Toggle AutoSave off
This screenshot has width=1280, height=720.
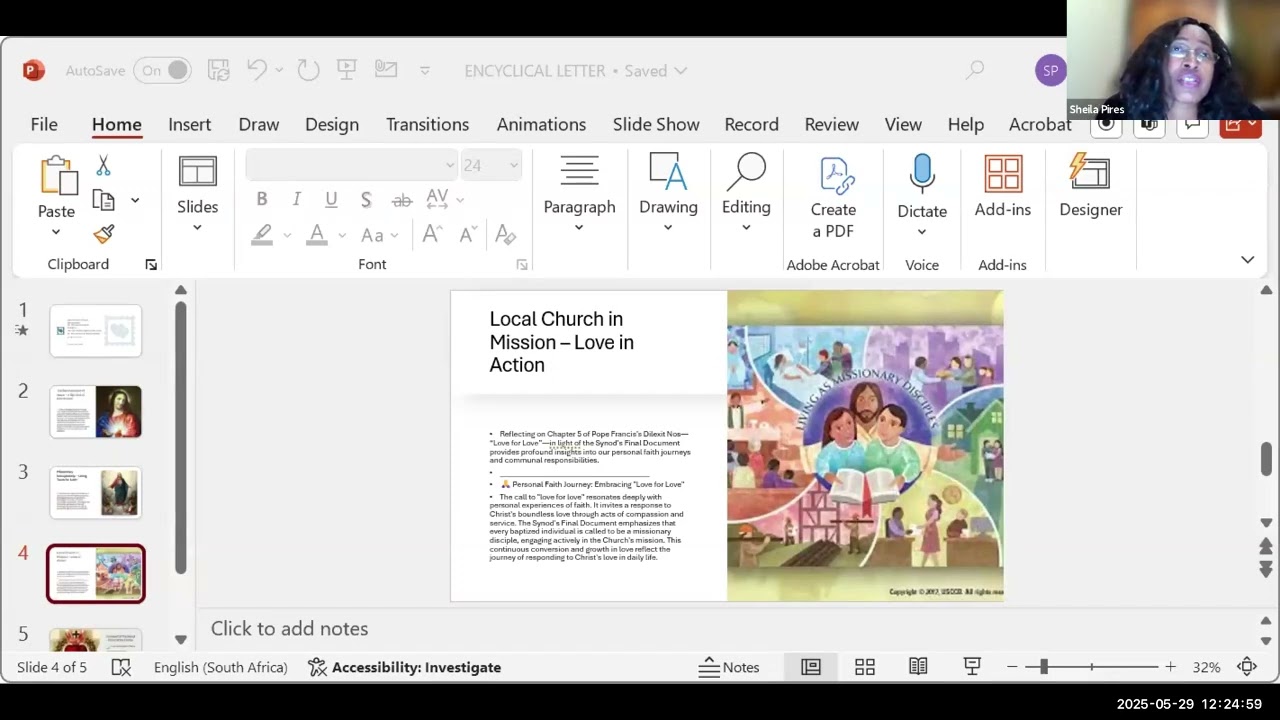[x=163, y=70]
